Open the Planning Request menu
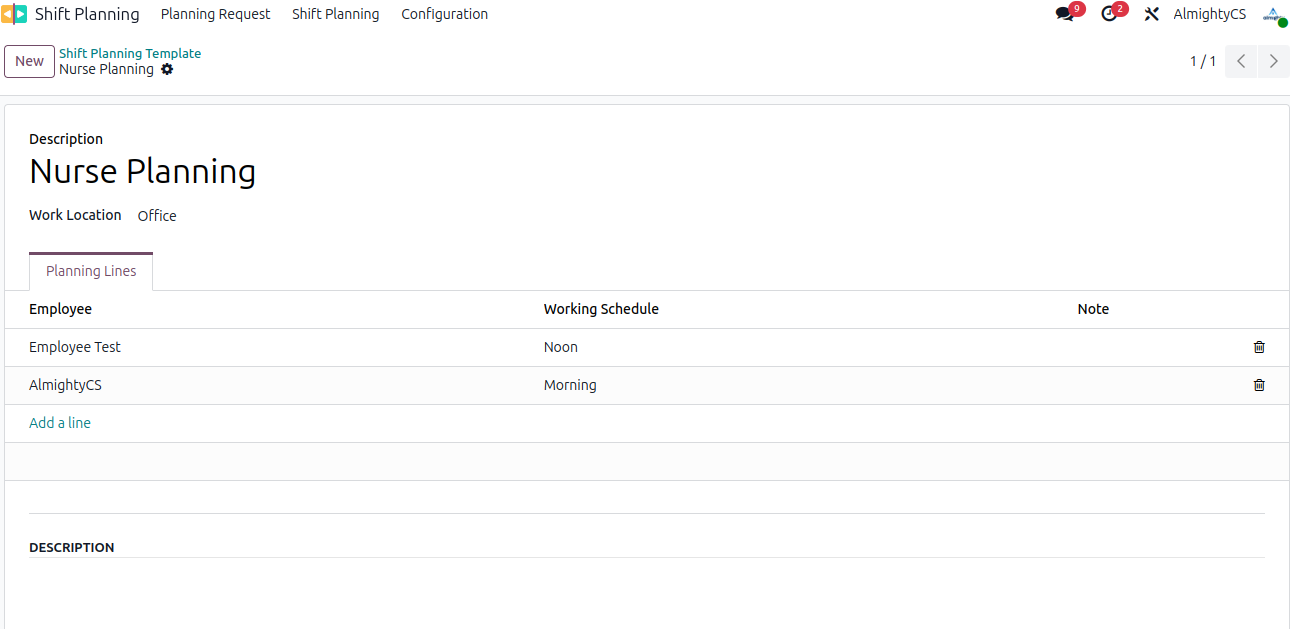The image size is (1290, 629). 215,14
